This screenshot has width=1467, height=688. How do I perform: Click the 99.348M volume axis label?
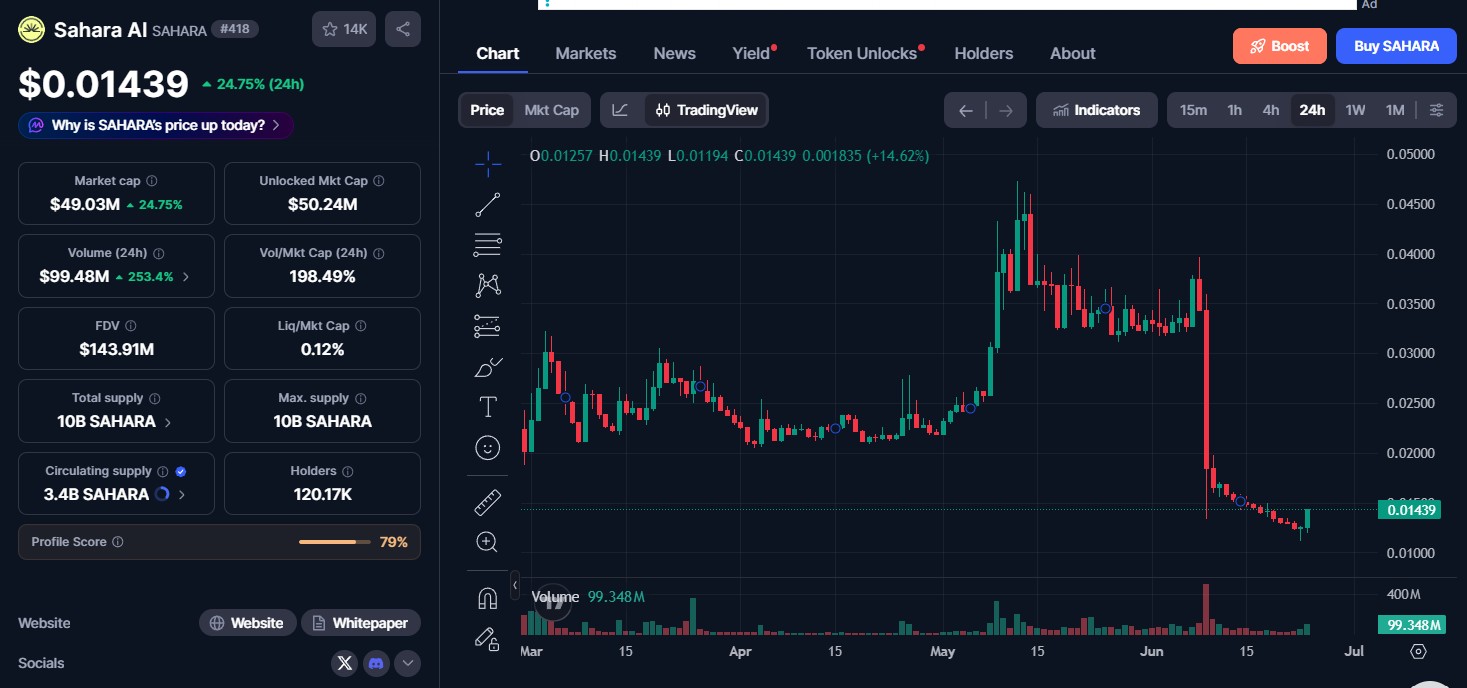[1413, 625]
